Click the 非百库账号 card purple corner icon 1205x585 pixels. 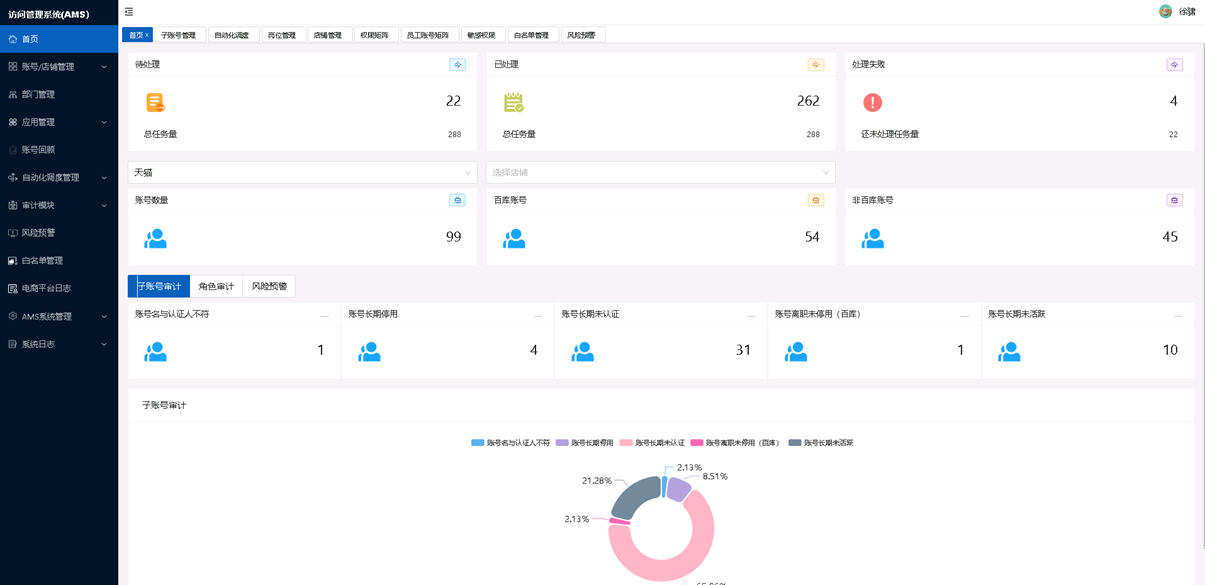(1174, 201)
